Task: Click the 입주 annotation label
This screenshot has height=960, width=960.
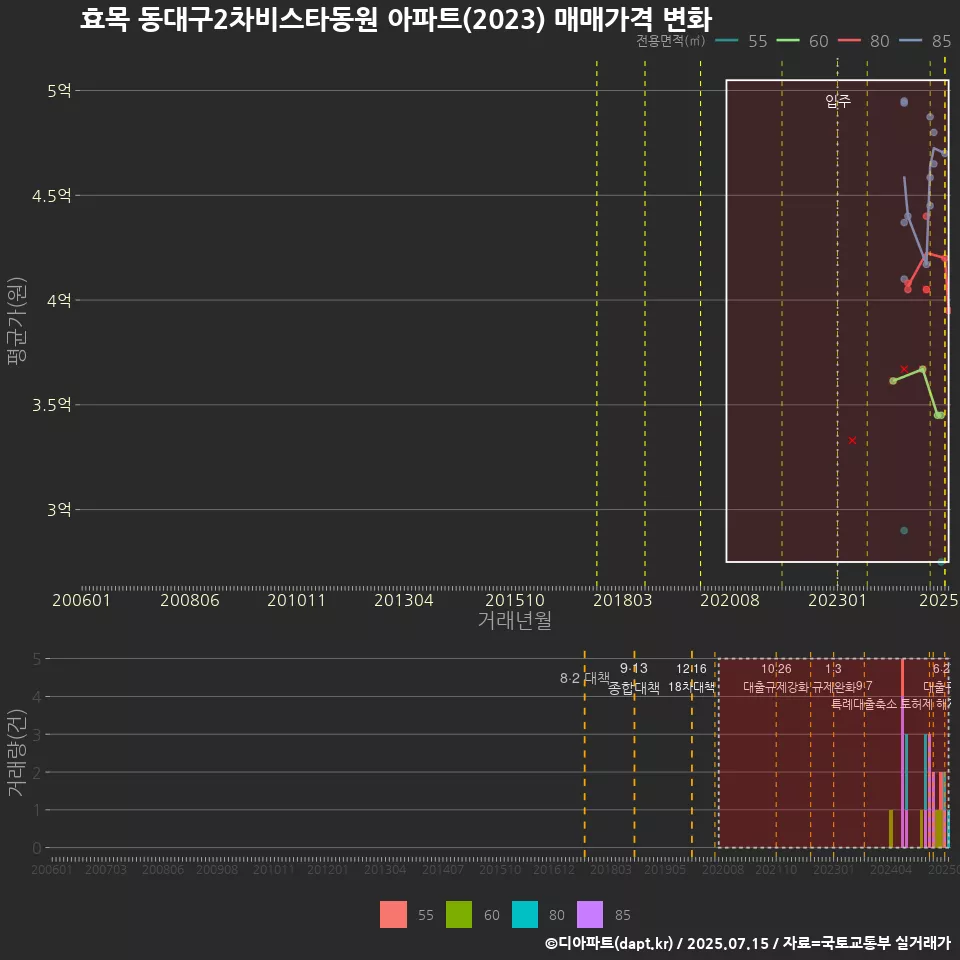Action: (x=838, y=100)
